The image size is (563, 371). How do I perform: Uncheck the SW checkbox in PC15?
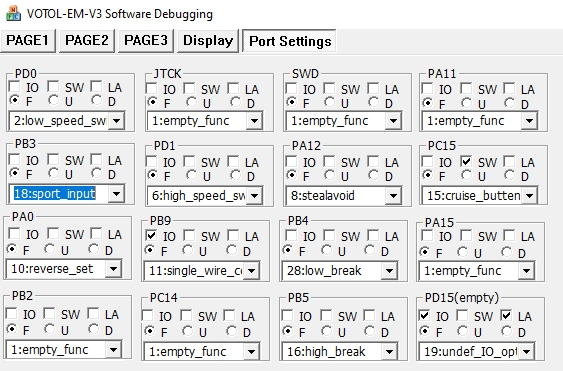466,161
